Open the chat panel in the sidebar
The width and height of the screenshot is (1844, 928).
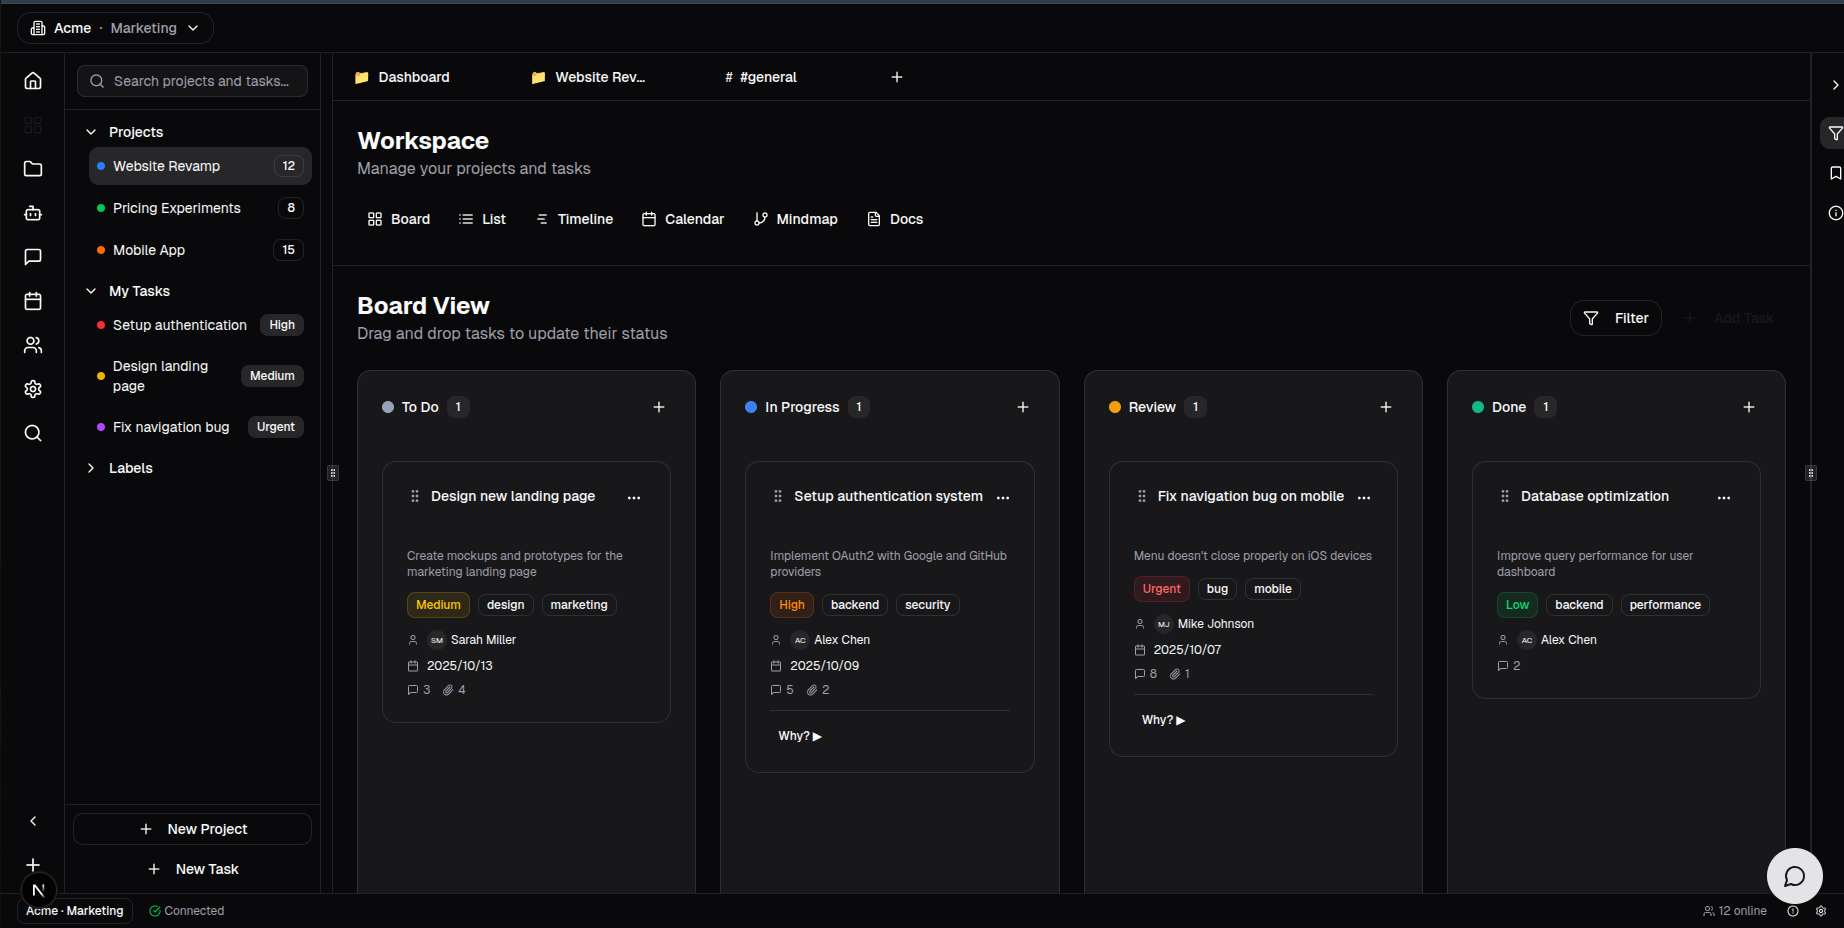pos(33,257)
